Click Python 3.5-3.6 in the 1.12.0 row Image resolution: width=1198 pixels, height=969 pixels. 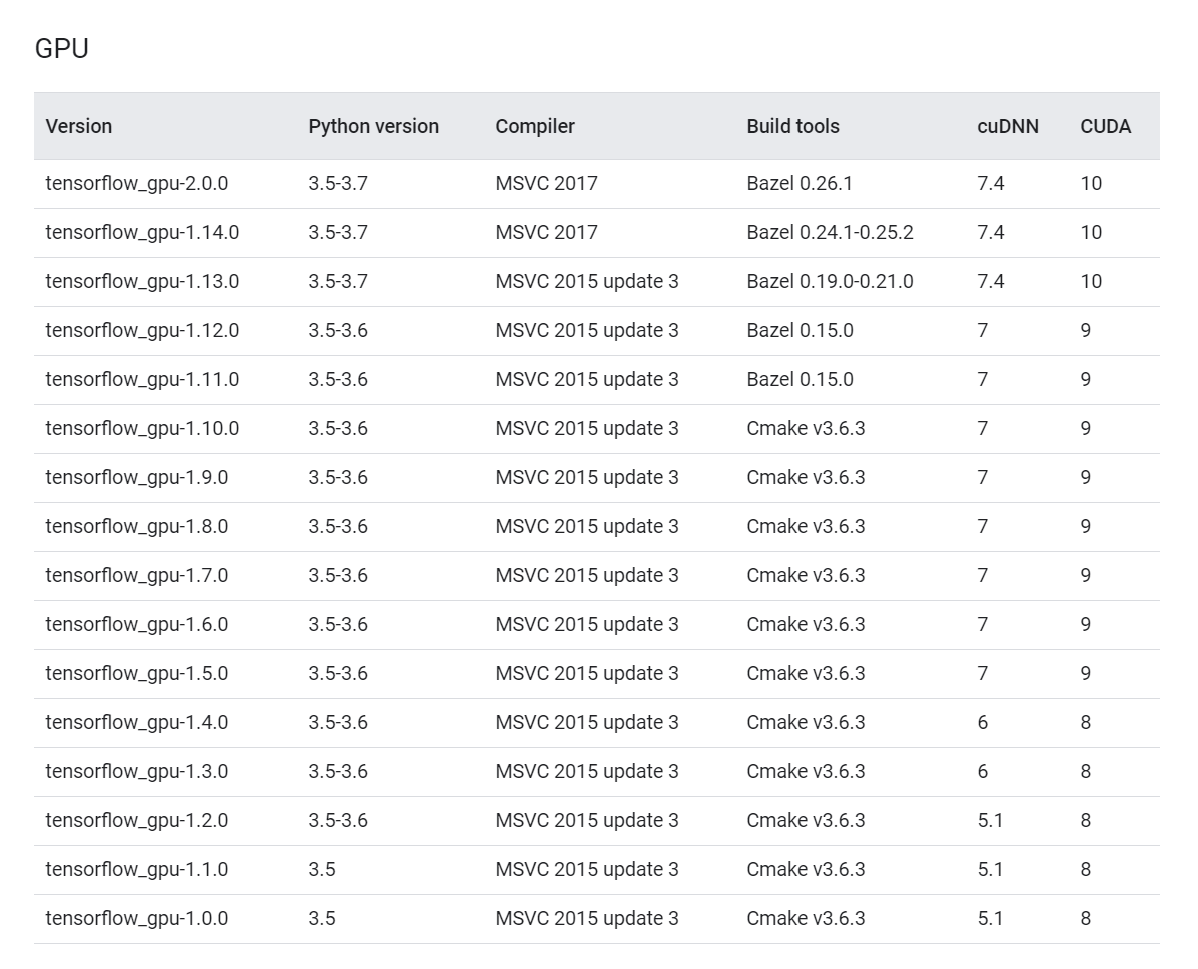338,330
